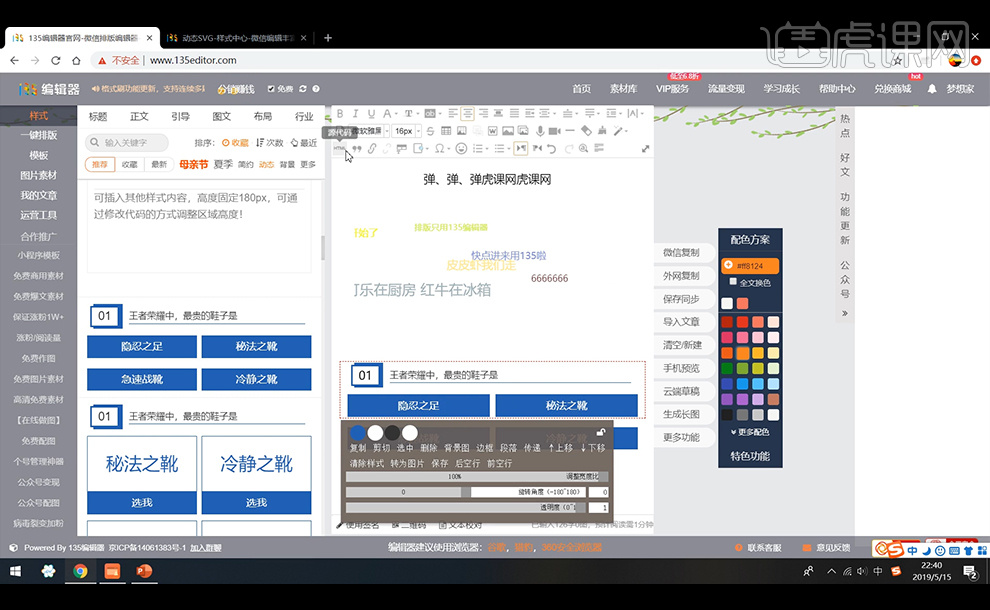Open Chrome from Windows taskbar
This screenshot has width=990, height=610.
click(80, 571)
